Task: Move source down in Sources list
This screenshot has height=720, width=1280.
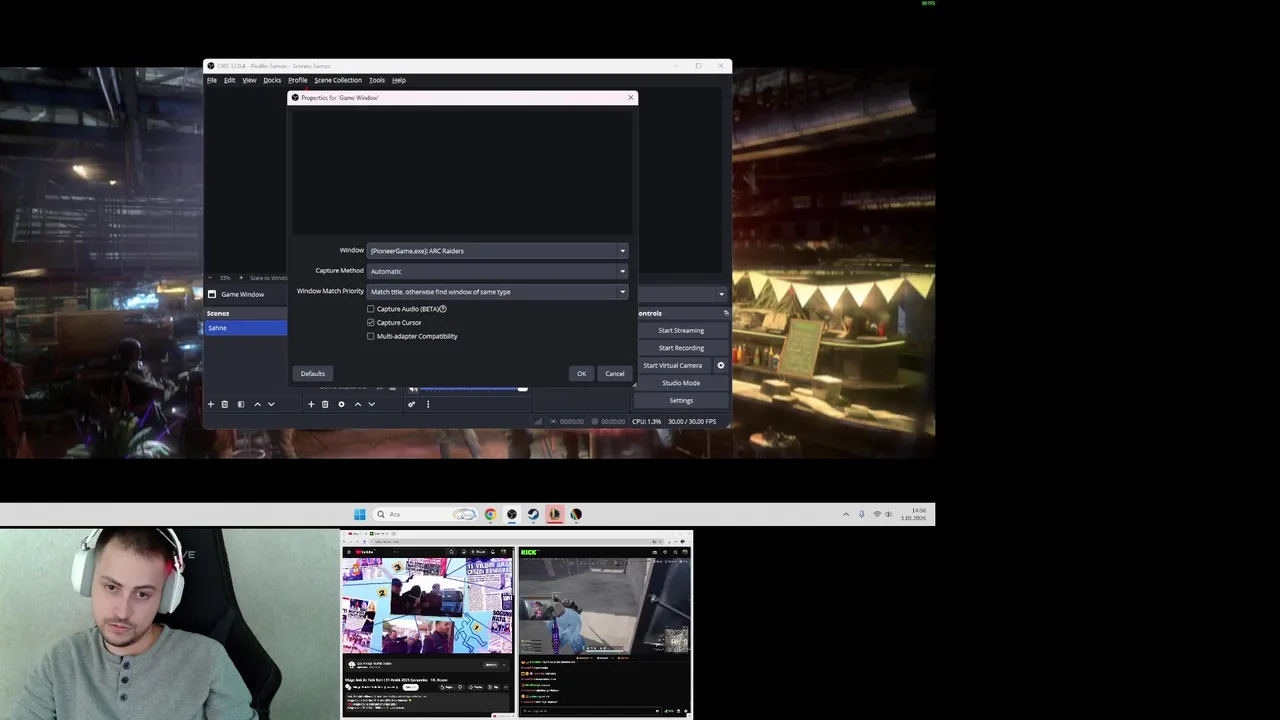Action: (x=372, y=404)
